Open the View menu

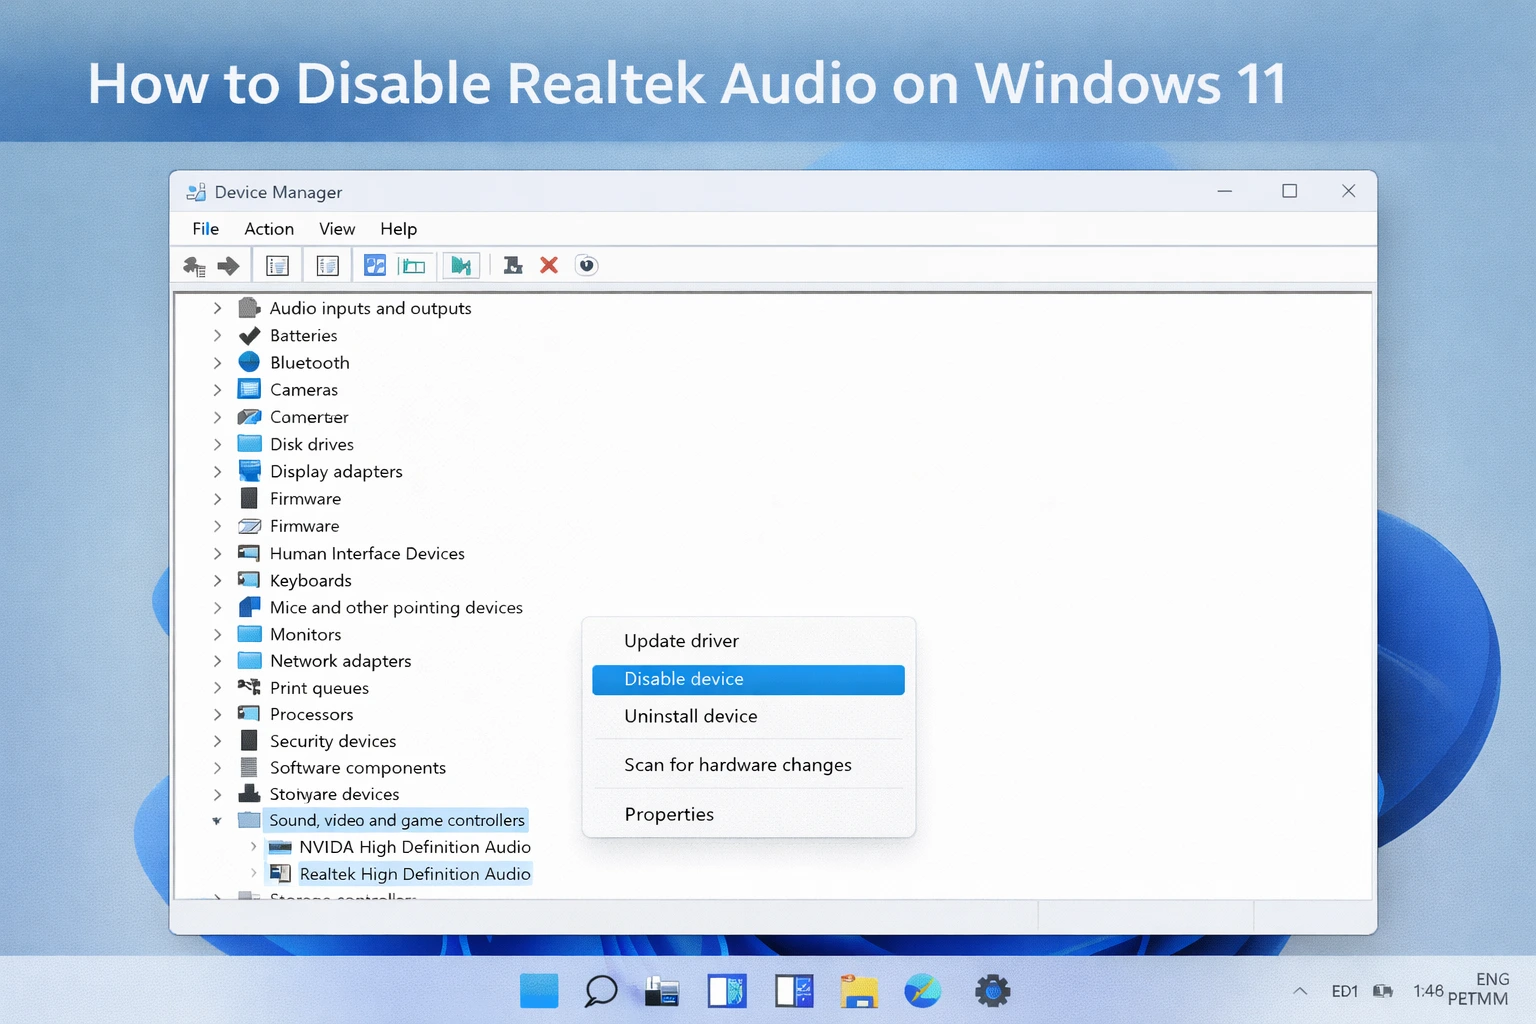click(336, 228)
